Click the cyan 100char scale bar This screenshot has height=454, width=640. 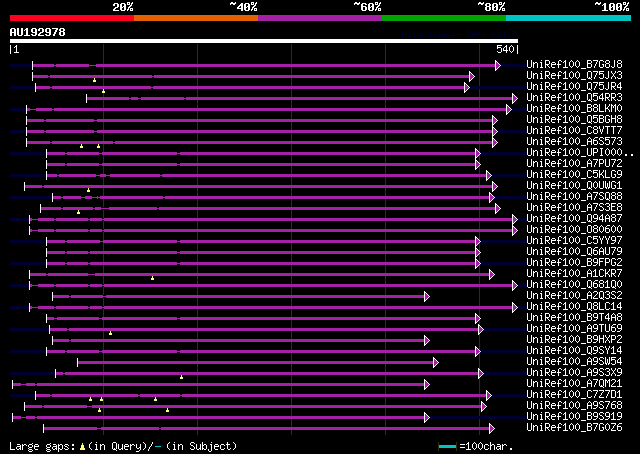pyautogui.click(x=447, y=447)
